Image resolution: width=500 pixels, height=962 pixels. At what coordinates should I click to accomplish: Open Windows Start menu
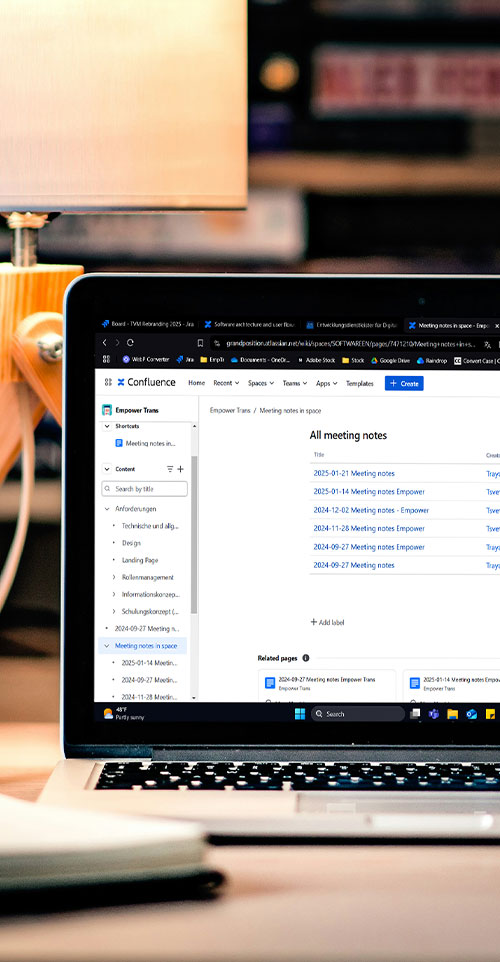coord(300,714)
